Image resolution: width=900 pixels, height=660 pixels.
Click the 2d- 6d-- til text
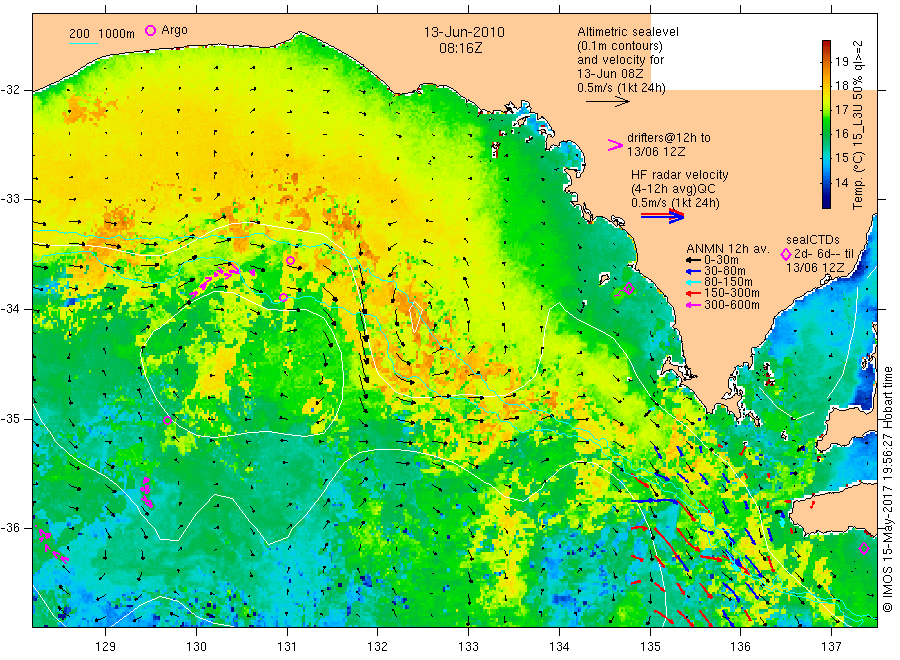click(824, 254)
